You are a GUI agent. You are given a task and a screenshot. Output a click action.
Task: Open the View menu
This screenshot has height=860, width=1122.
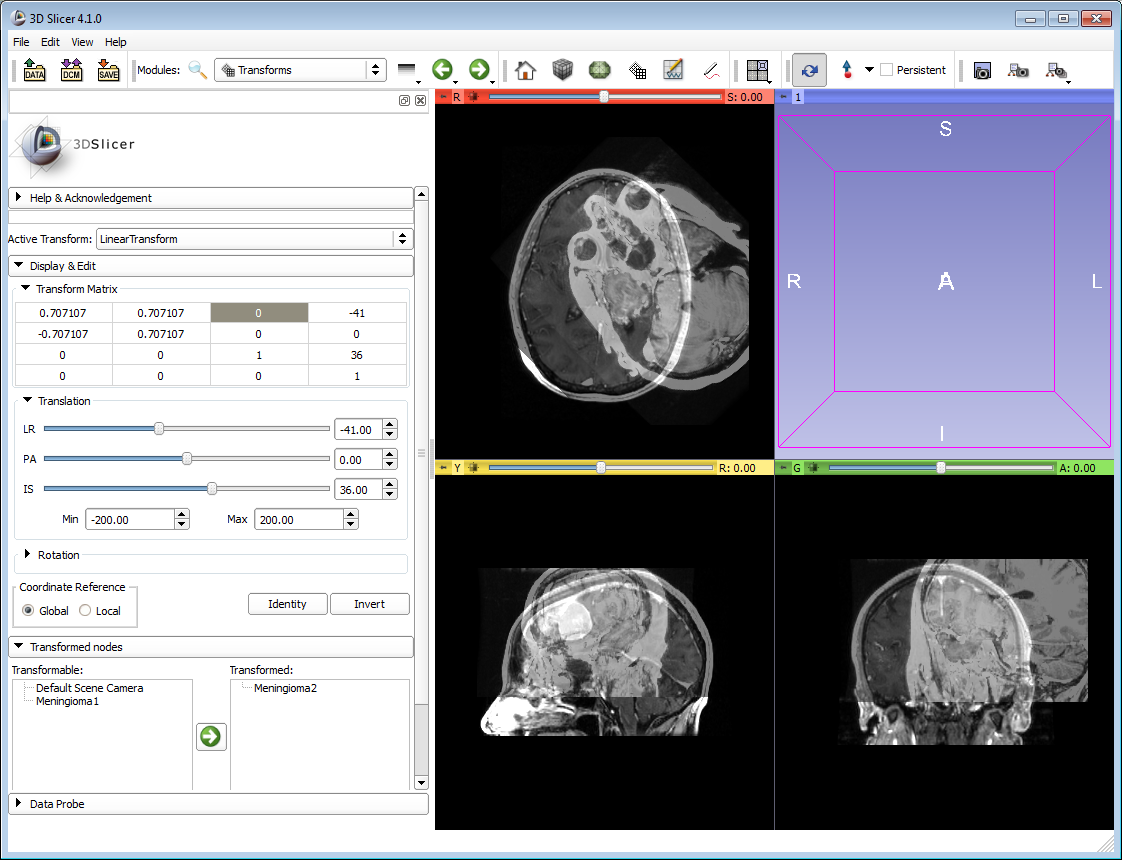(82, 42)
